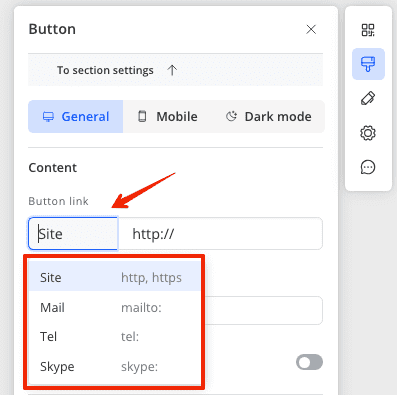Screen dimensions: 397x395
Task: Go to section settings button
Action: tap(175, 70)
